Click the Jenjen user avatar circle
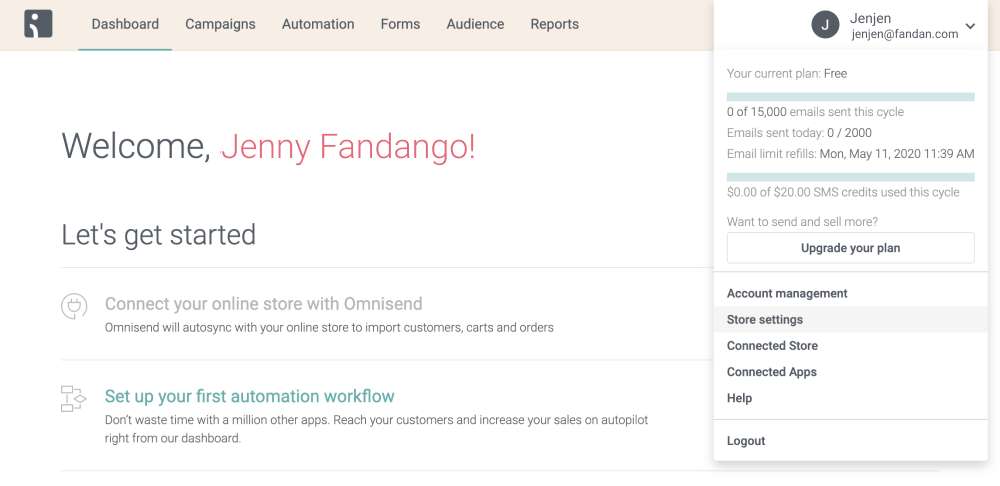The width and height of the screenshot is (1000, 486). click(825, 25)
